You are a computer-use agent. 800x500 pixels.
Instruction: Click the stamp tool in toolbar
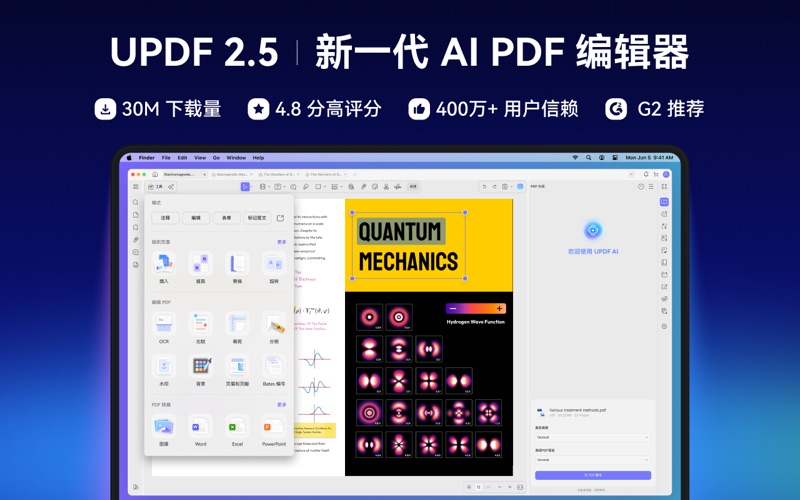tap(386, 187)
